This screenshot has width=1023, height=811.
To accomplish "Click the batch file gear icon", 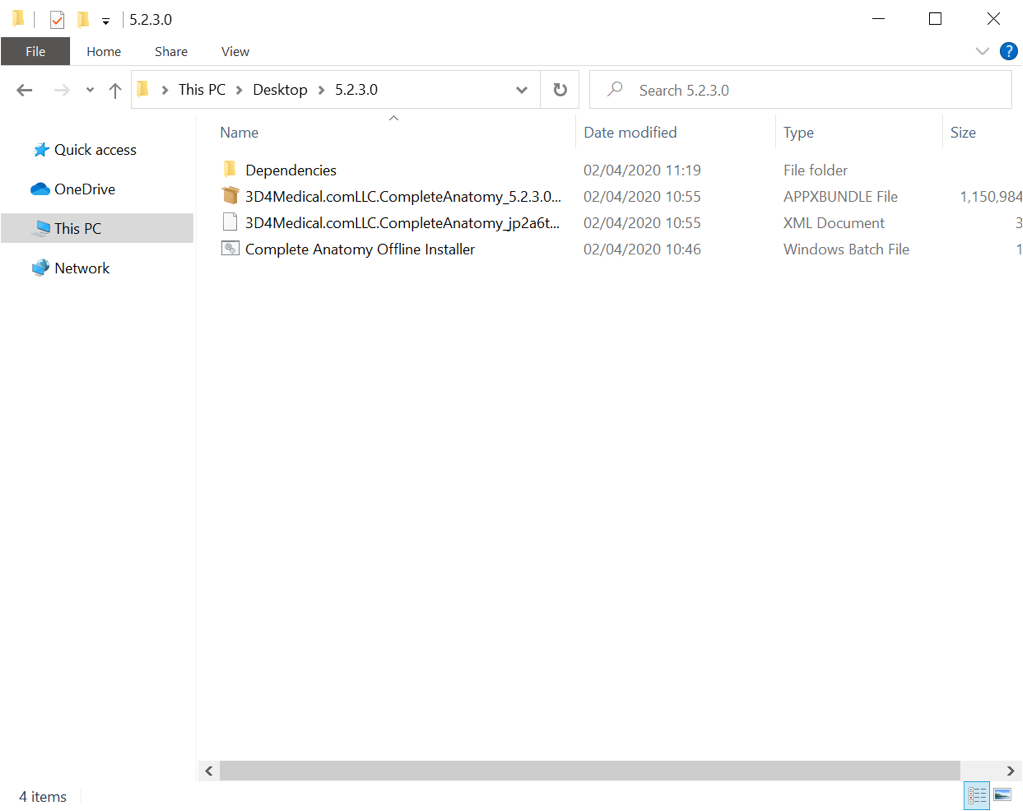I will tap(230, 249).
